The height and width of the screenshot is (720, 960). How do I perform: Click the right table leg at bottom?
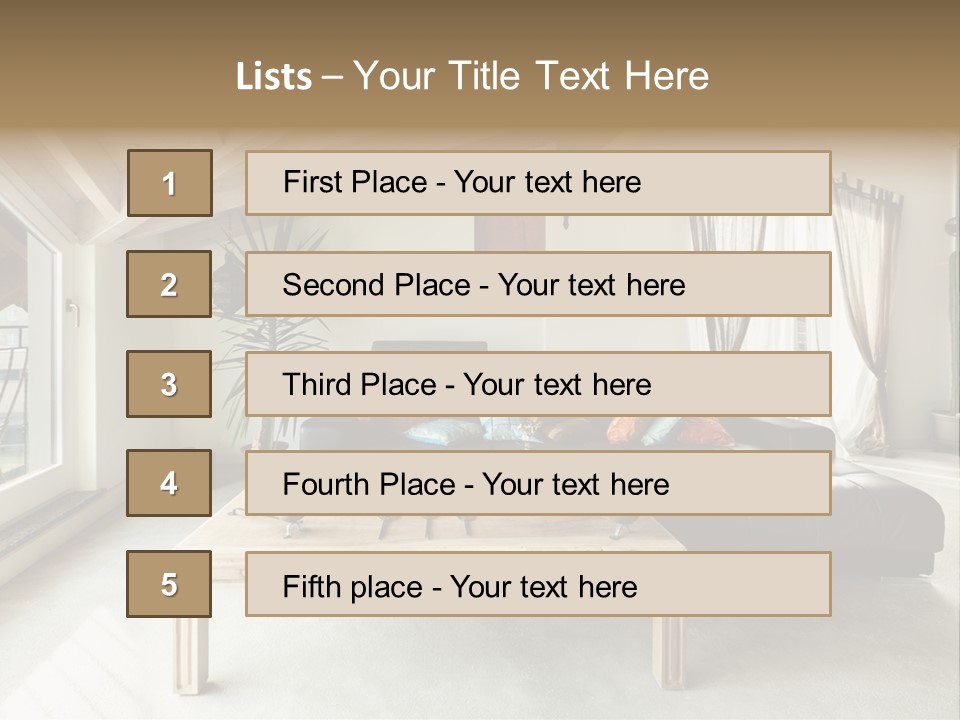tap(672, 653)
